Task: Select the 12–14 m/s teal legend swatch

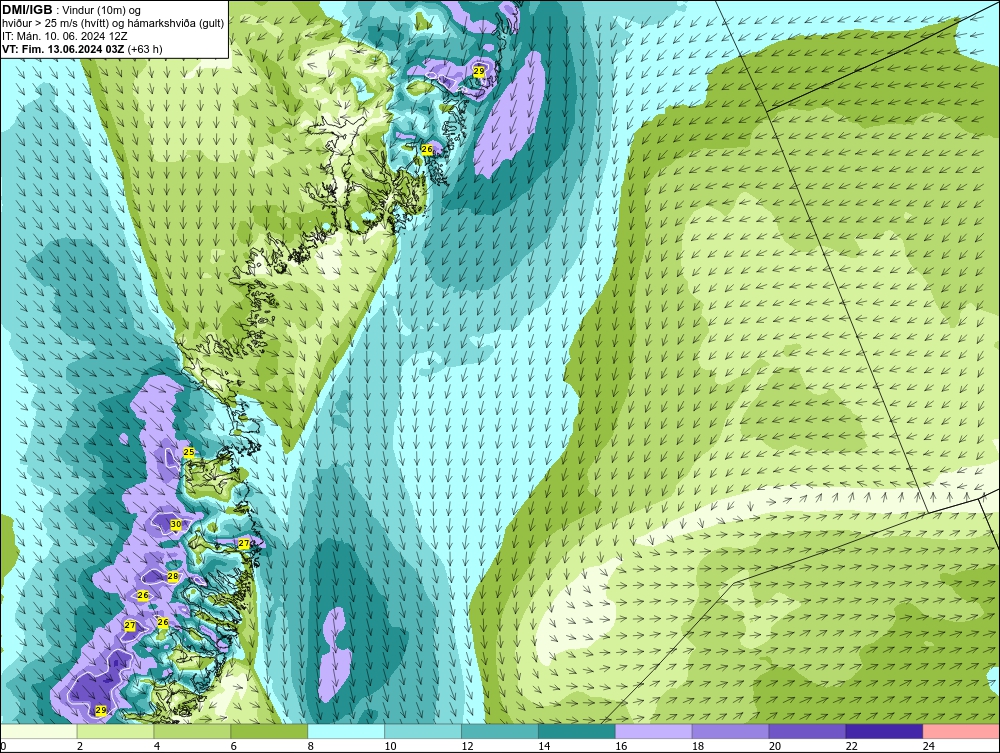Action: pyautogui.click(x=499, y=731)
